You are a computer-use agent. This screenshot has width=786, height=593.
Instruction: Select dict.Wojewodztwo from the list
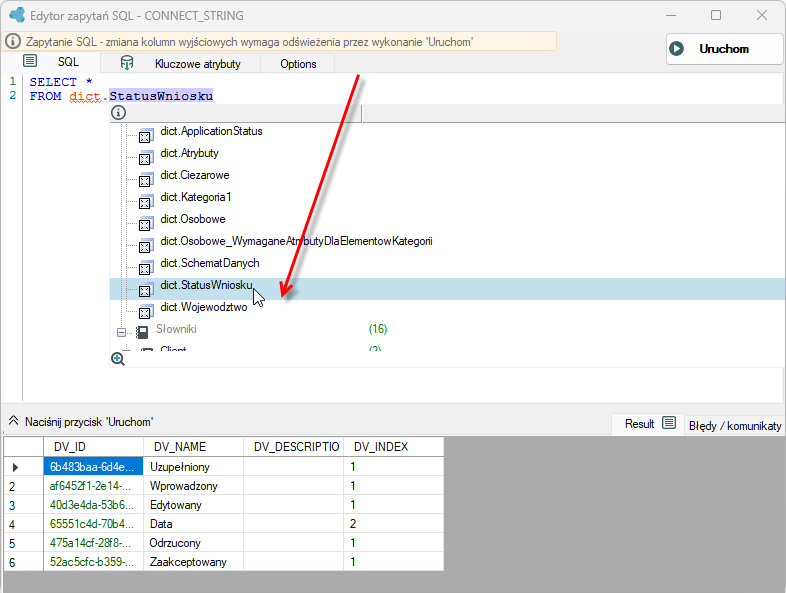pyautogui.click(x=204, y=307)
